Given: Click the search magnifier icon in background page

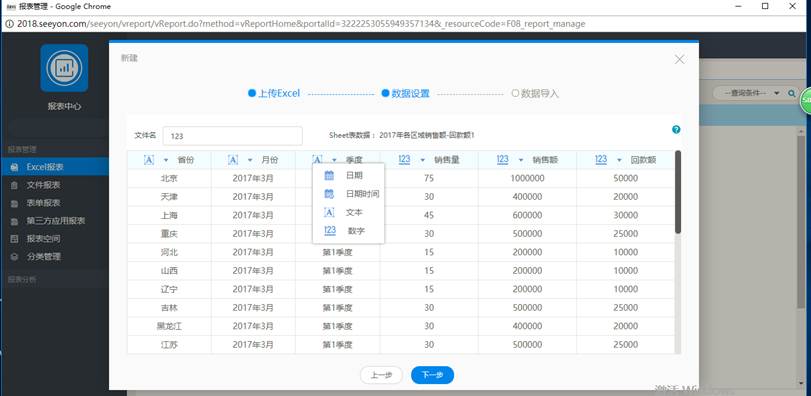Looking at the screenshot, I should (791, 93).
